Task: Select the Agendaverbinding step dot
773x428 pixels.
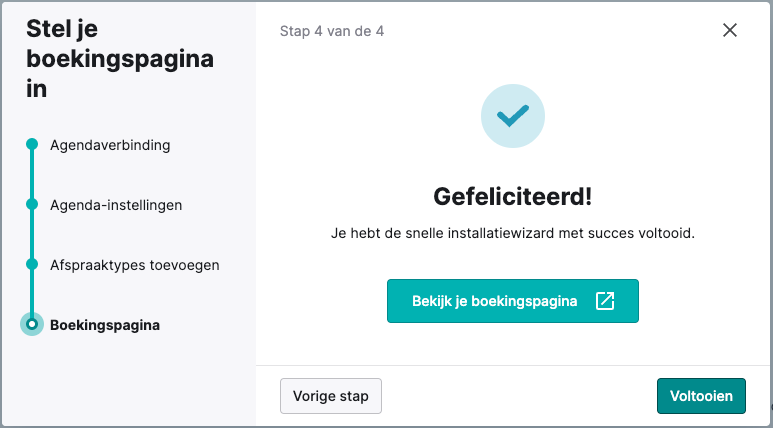Action: point(32,144)
